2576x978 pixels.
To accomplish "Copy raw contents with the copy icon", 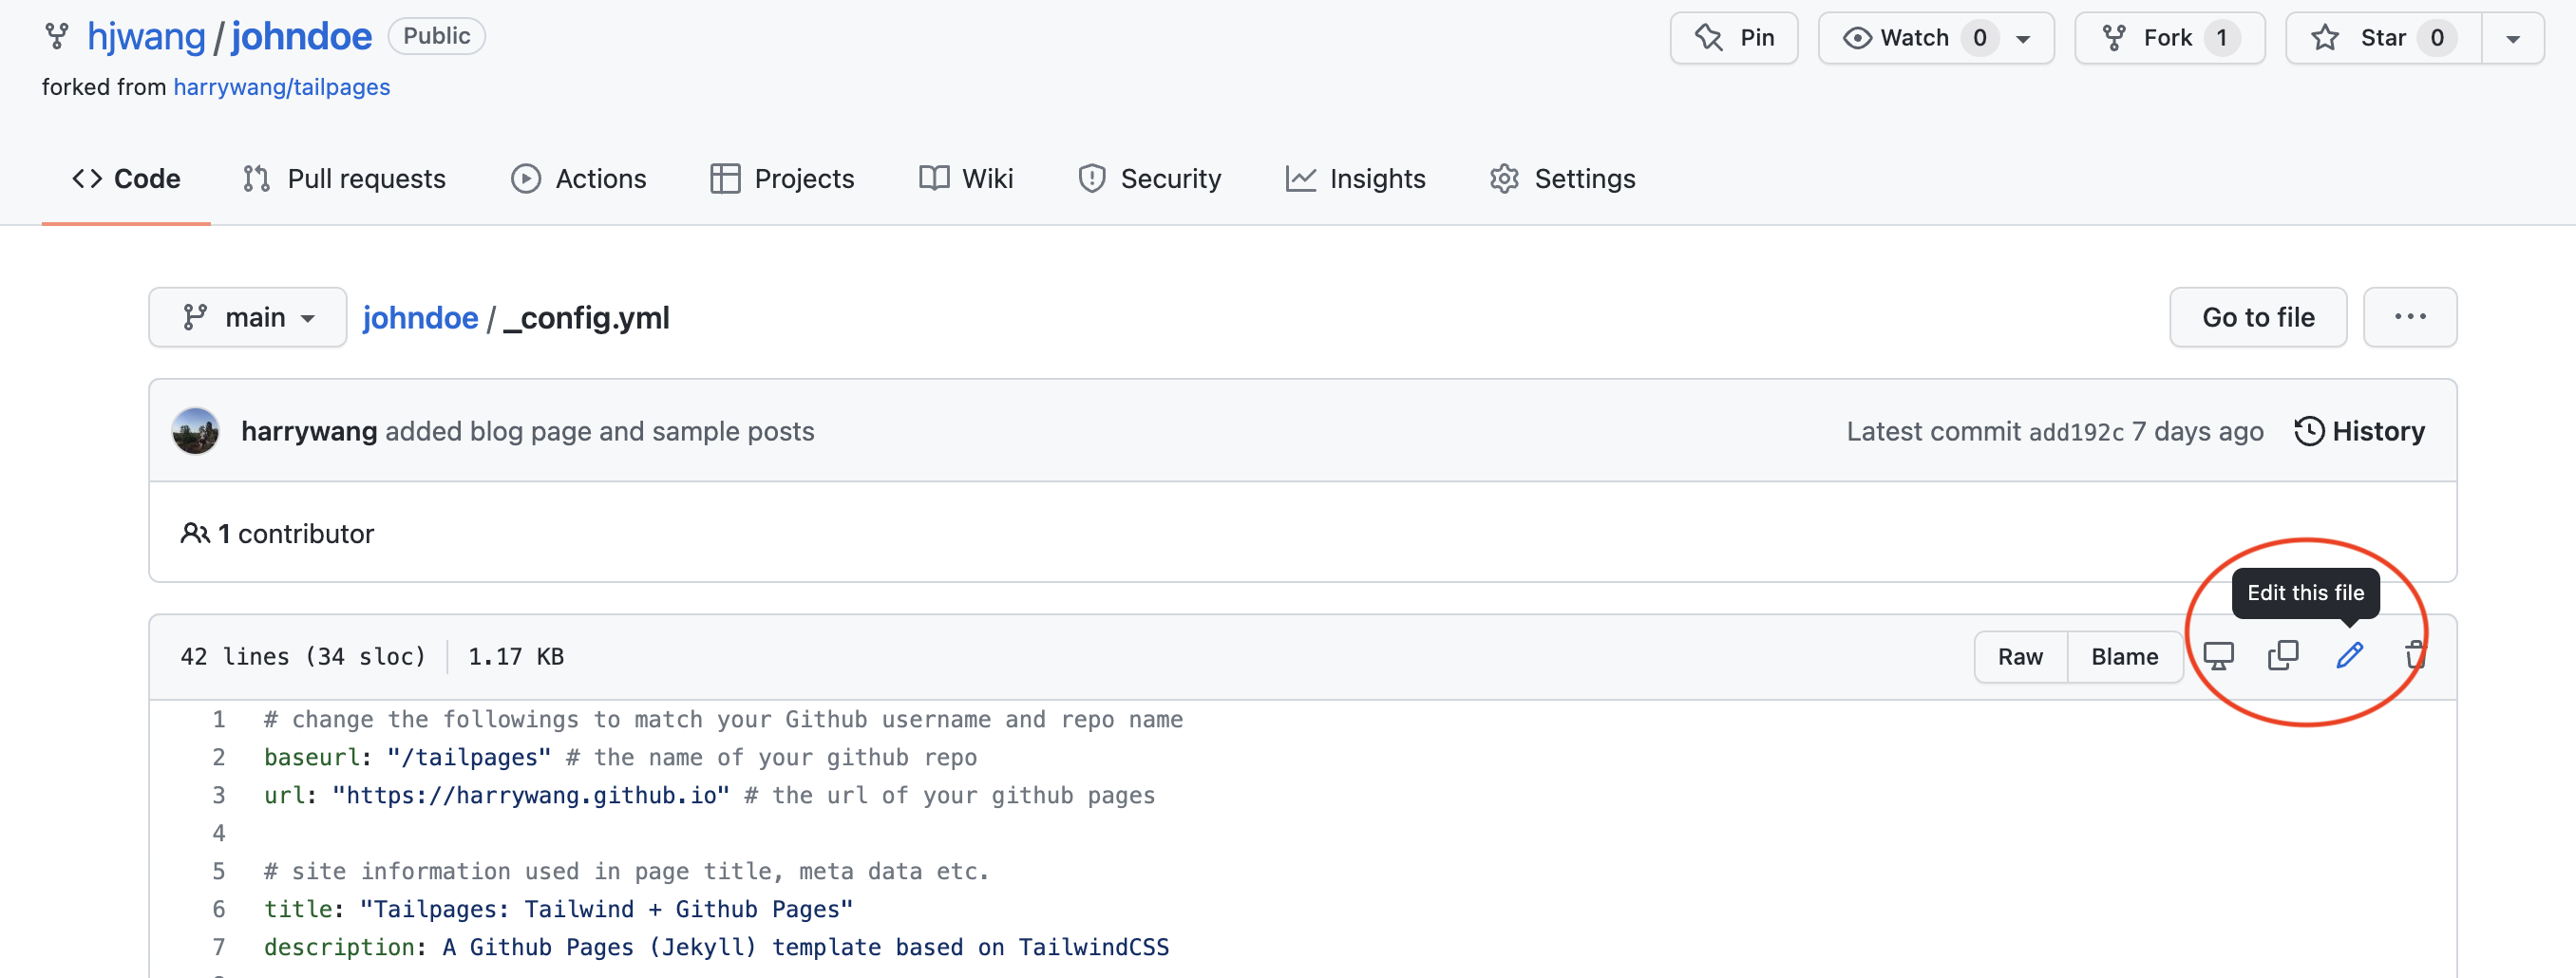I will pyautogui.click(x=2283, y=656).
